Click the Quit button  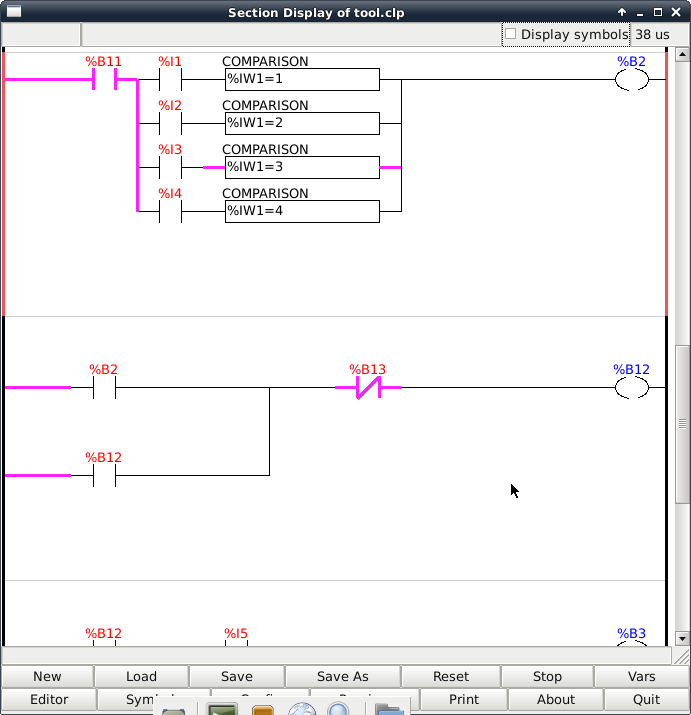(646, 699)
